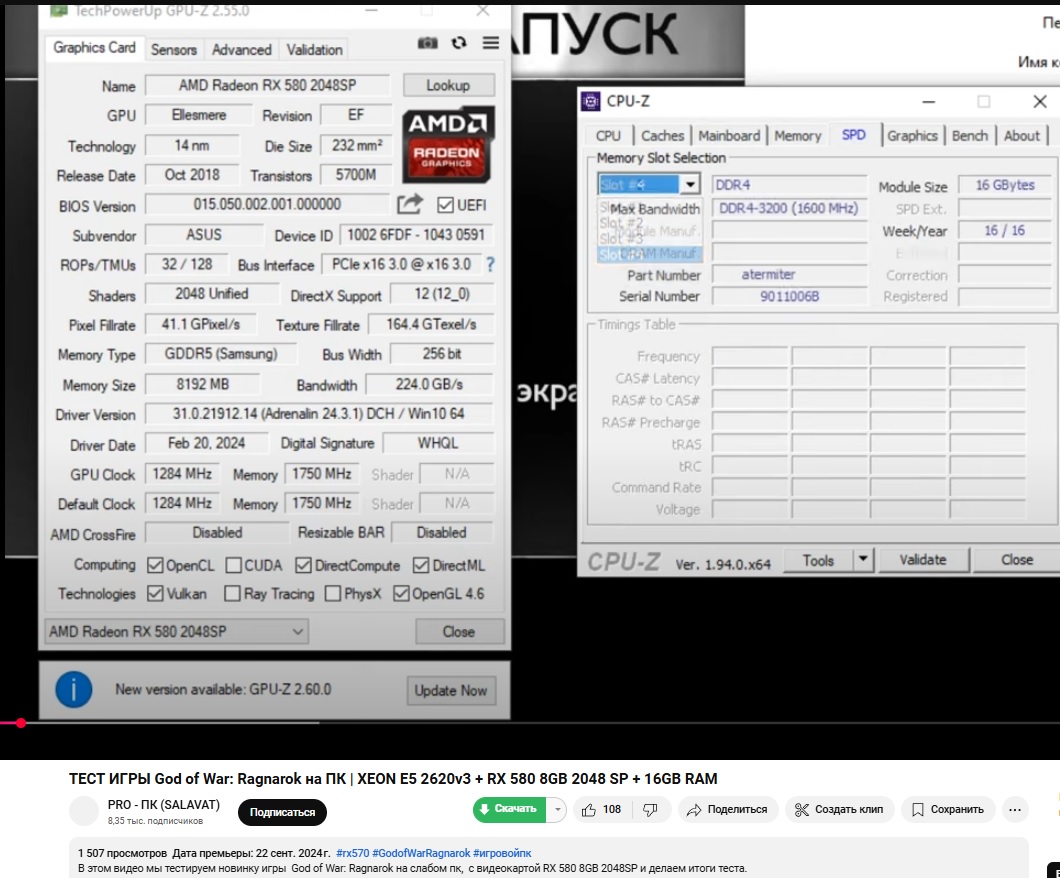The height and width of the screenshot is (878, 1060).
Task: Click the Lookup button in GPU-Z
Action: (449, 85)
